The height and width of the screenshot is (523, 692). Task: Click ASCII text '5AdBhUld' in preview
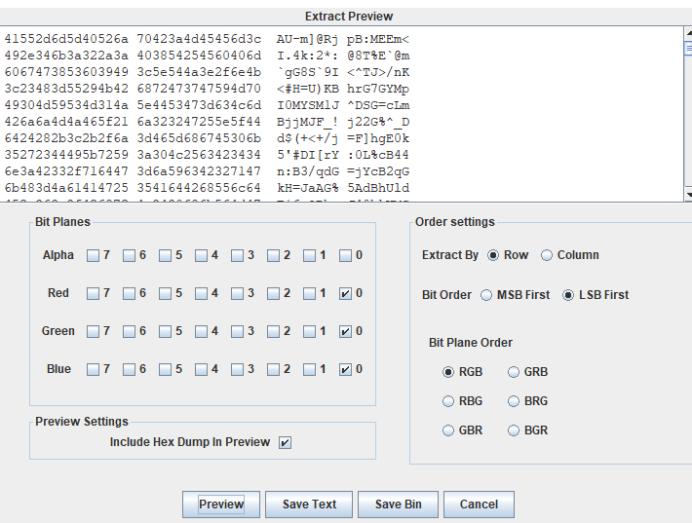click(378, 188)
